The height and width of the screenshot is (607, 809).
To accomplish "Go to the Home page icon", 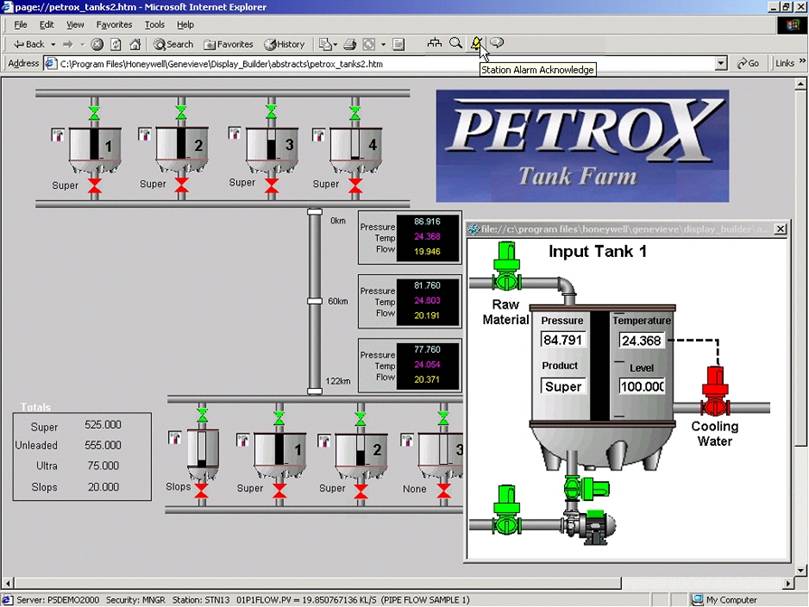I will pos(135,44).
